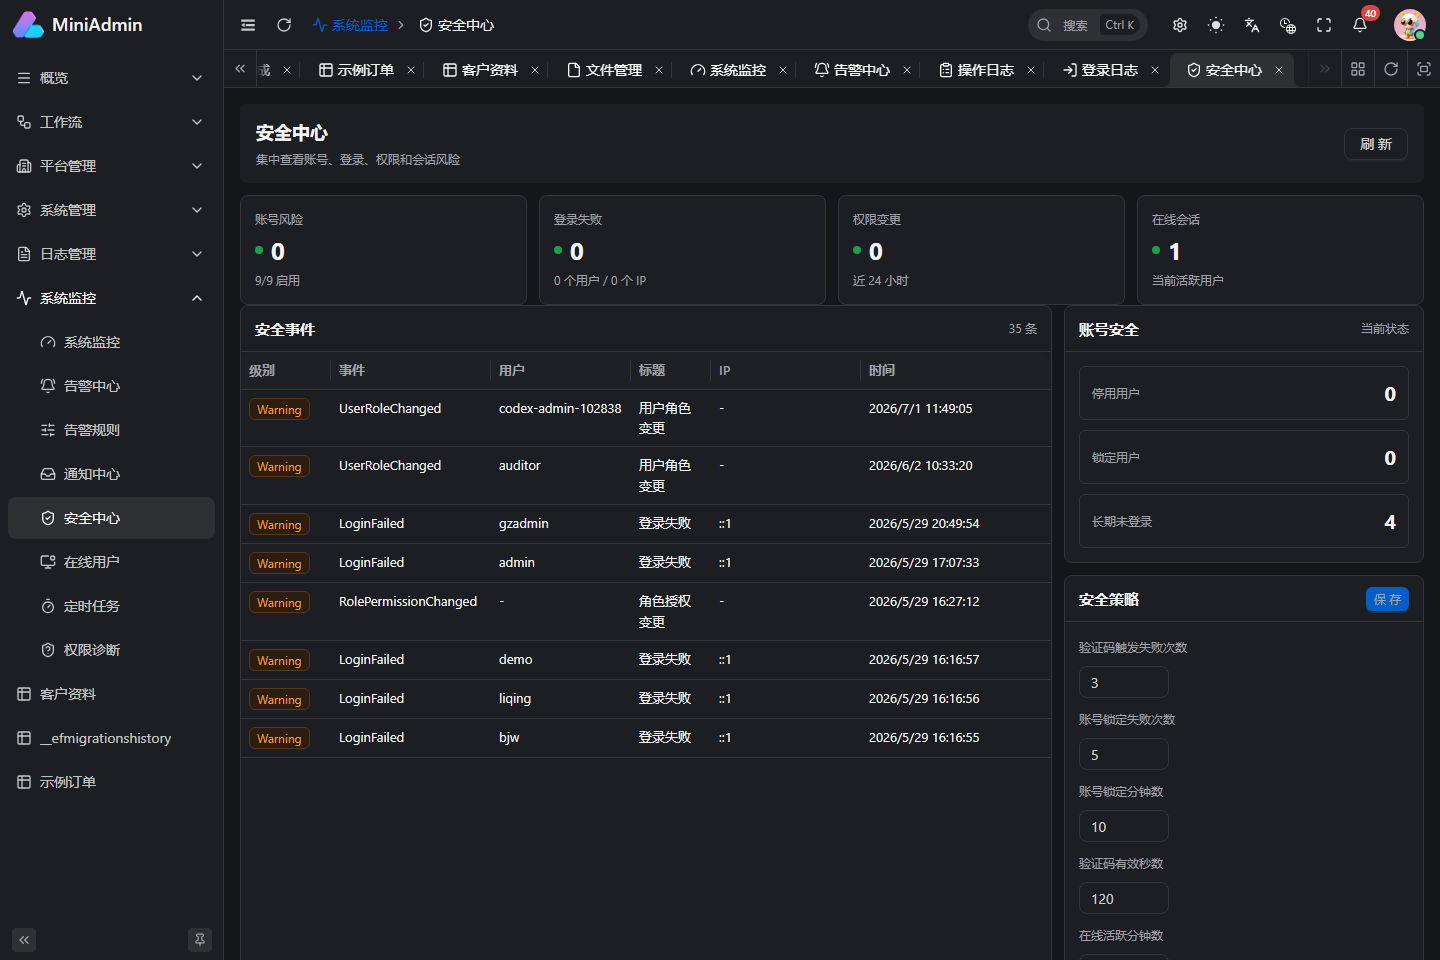Image resolution: width=1440 pixels, height=960 pixels.
Task: Click the 账号锁定失败次数 input field
Action: 1123,754
